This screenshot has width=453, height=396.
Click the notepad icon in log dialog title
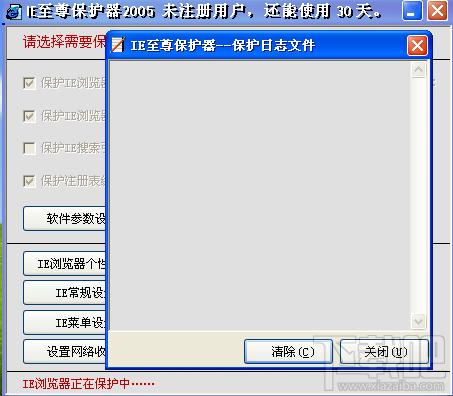click(117, 45)
